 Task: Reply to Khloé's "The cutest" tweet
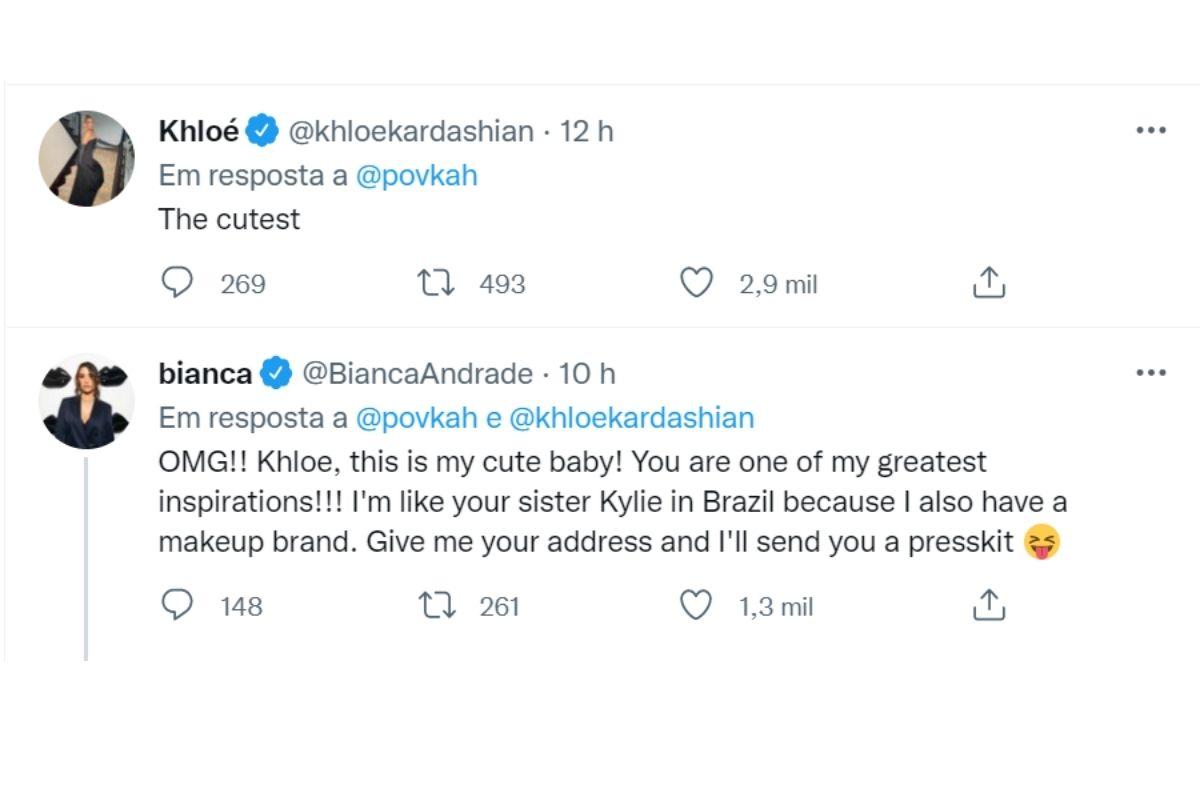177,284
